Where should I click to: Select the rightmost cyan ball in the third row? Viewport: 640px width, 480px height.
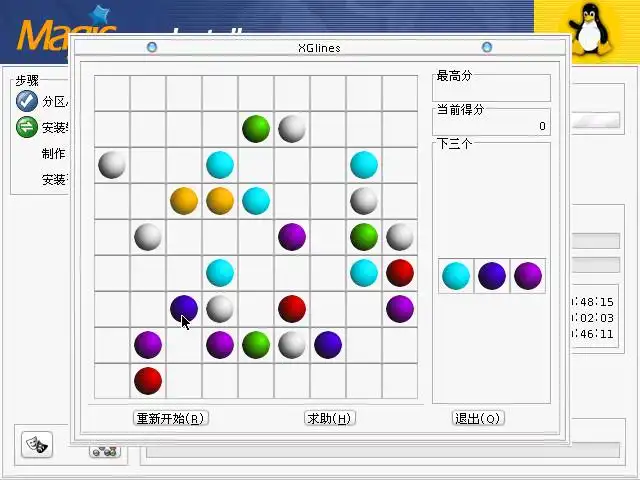364,165
